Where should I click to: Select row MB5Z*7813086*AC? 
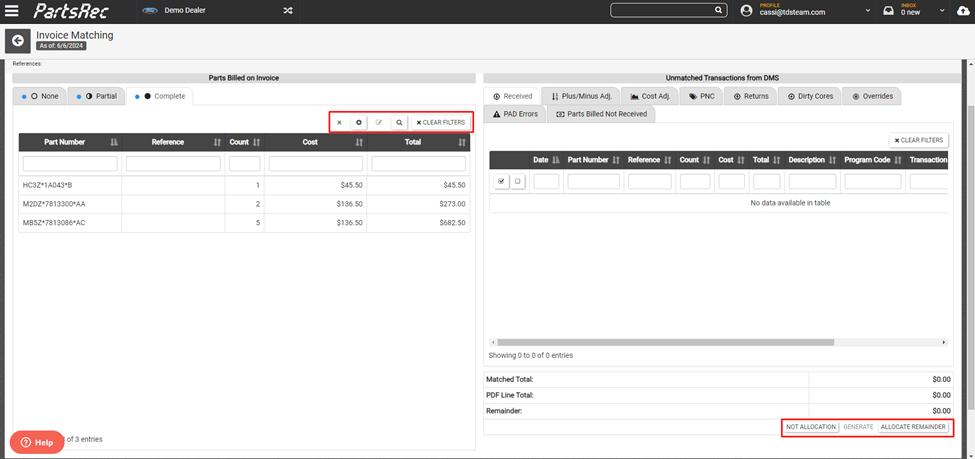(x=244, y=223)
